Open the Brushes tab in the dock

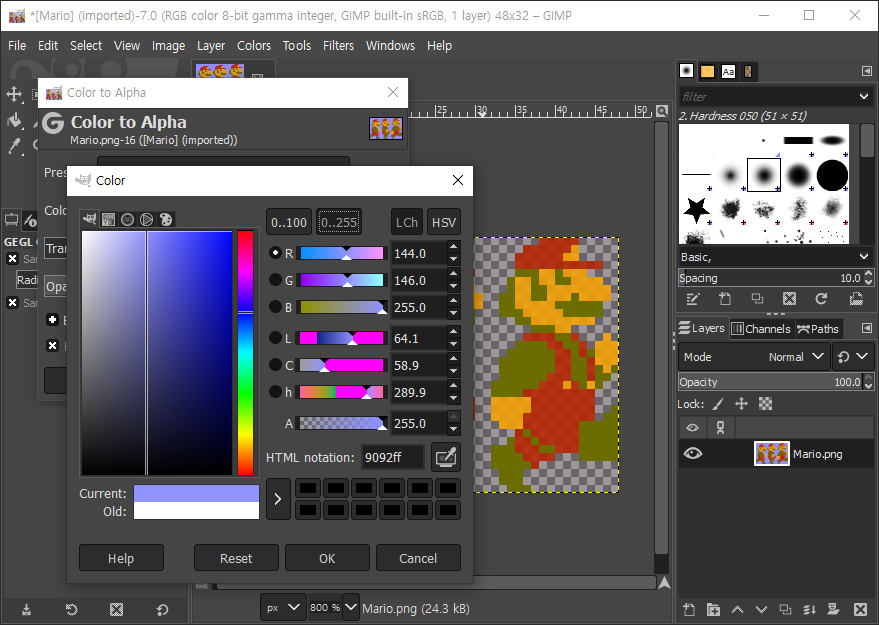pyautogui.click(x=686, y=71)
